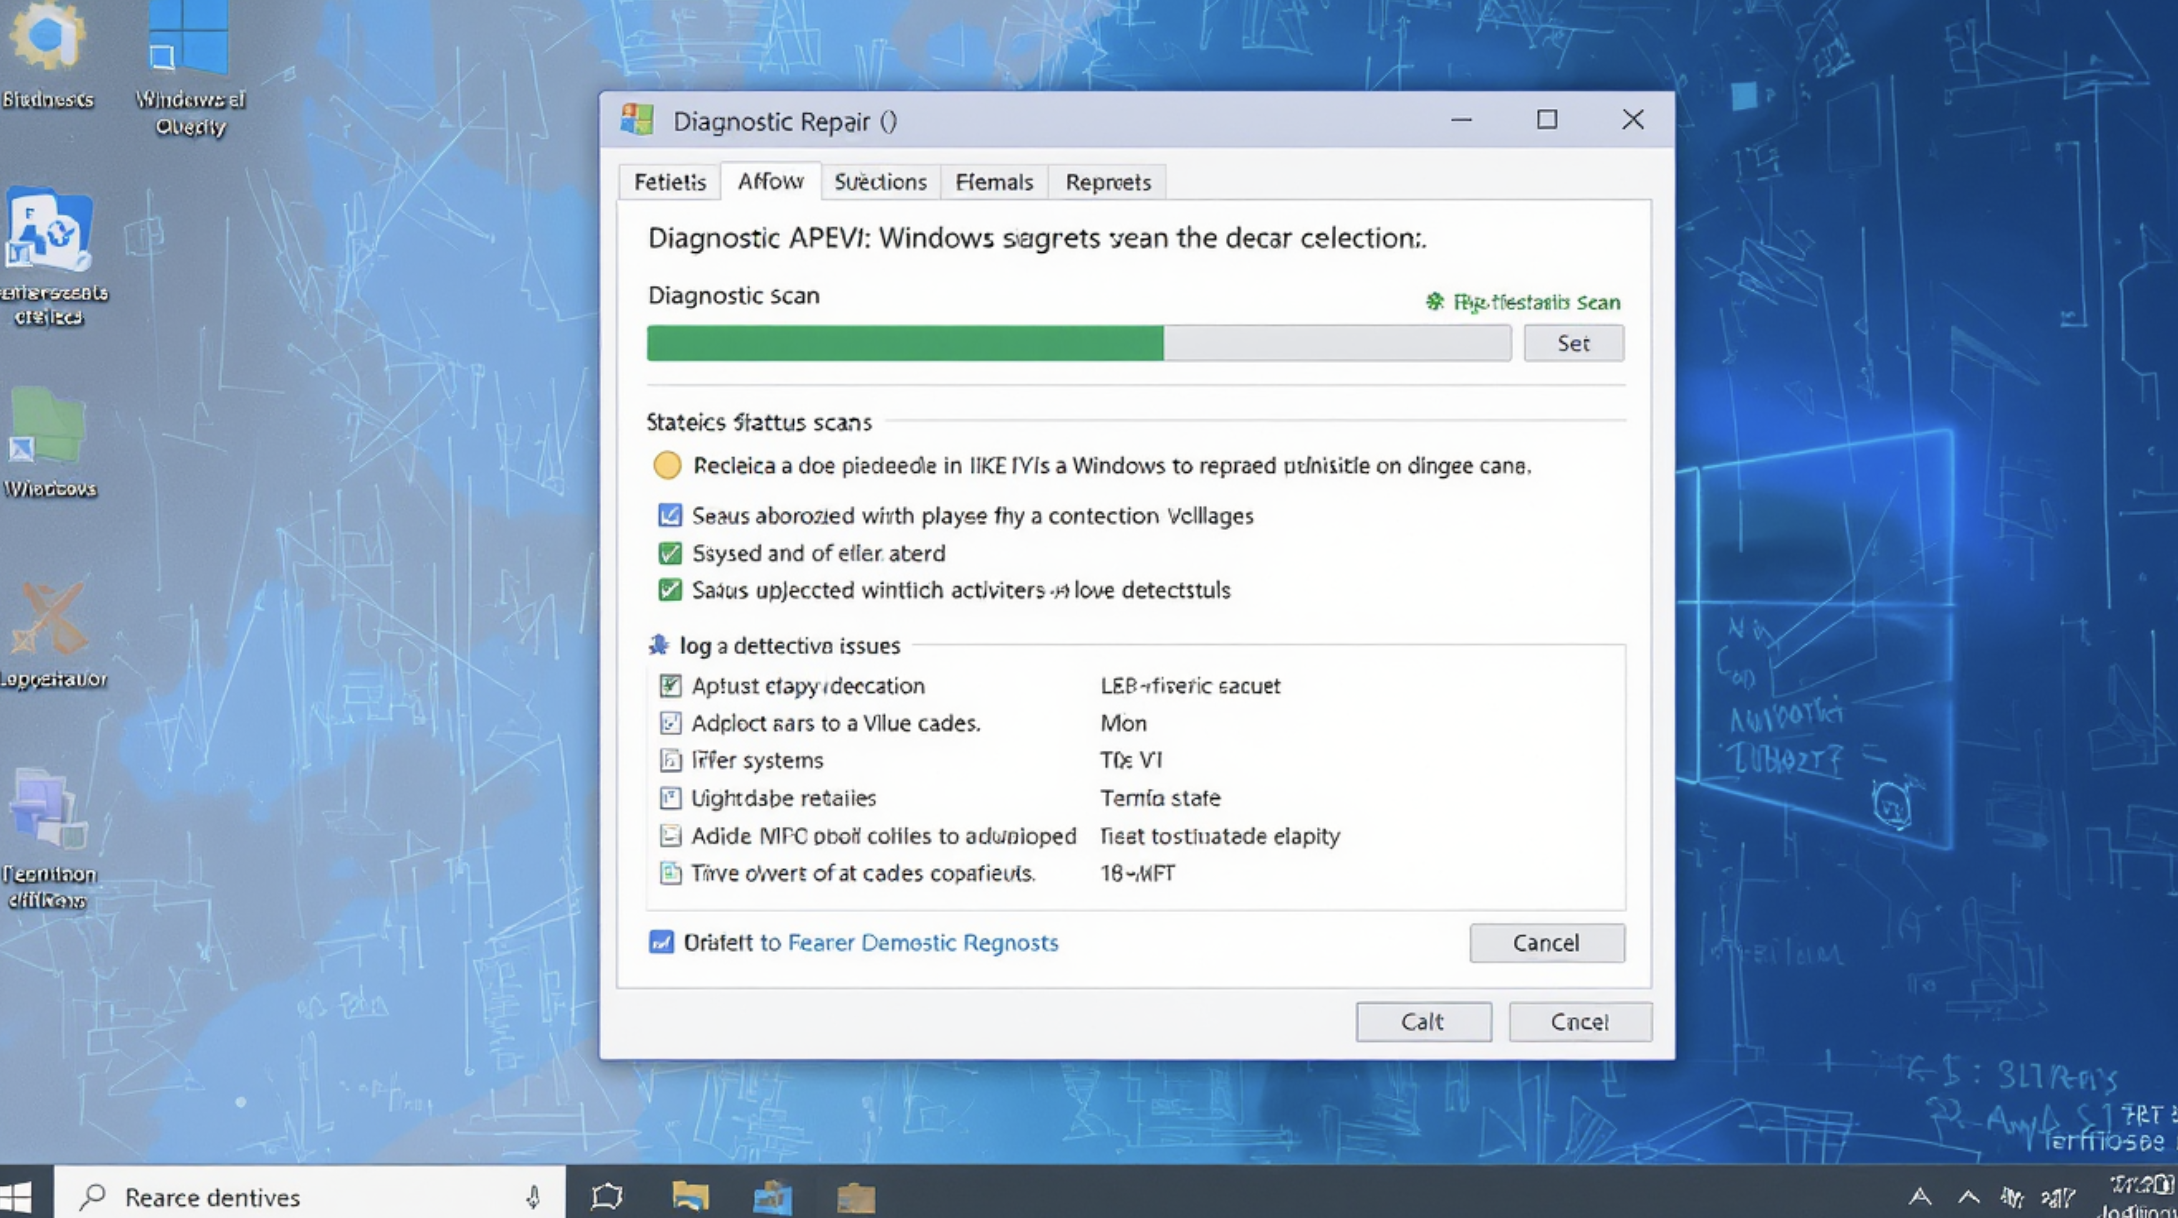2178x1218 pixels.
Task: Click the Diagnostic Repair title bar icon
Action: click(637, 120)
